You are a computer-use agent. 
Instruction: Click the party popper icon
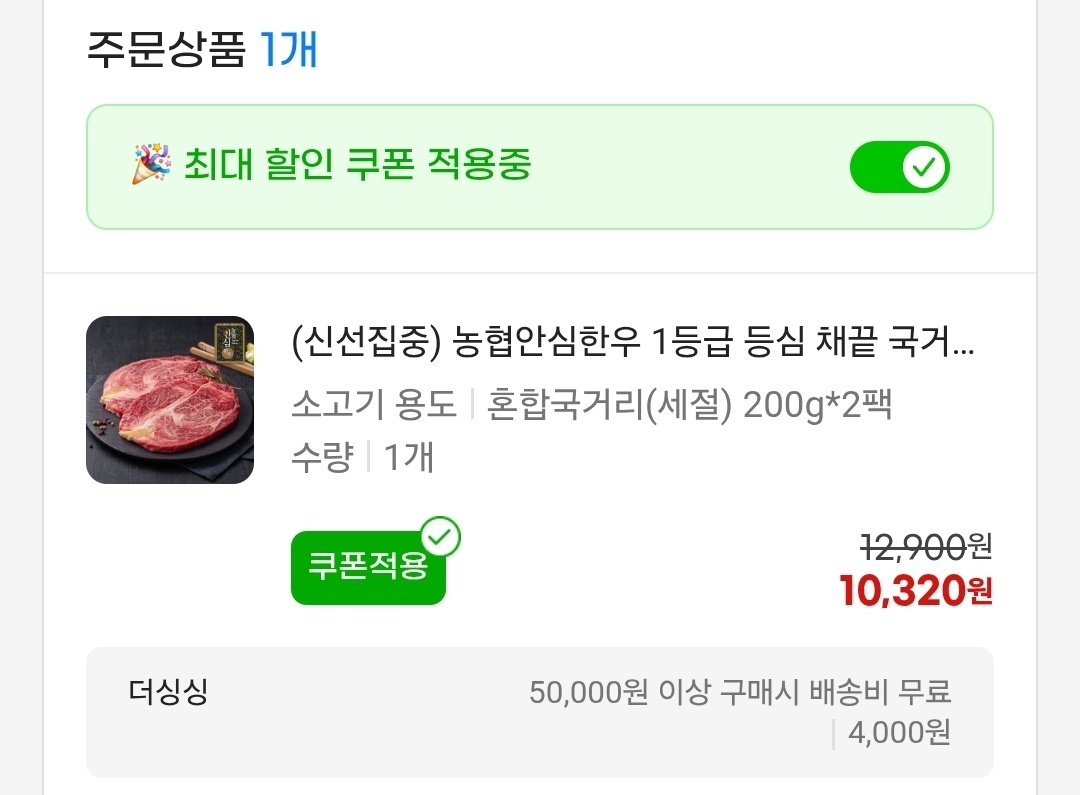tap(151, 164)
